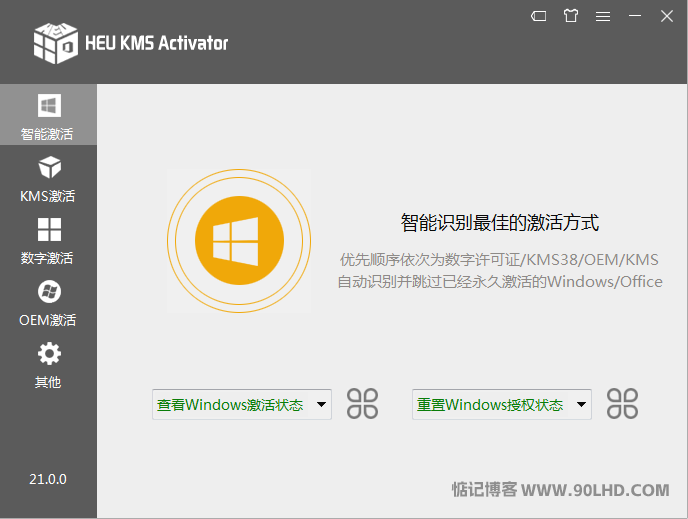The width and height of the screenshot is (688, 519).
Task: Run the action icon beside 重置Windows授权状态
Action: pyautogui.click(x=622, y=404)
